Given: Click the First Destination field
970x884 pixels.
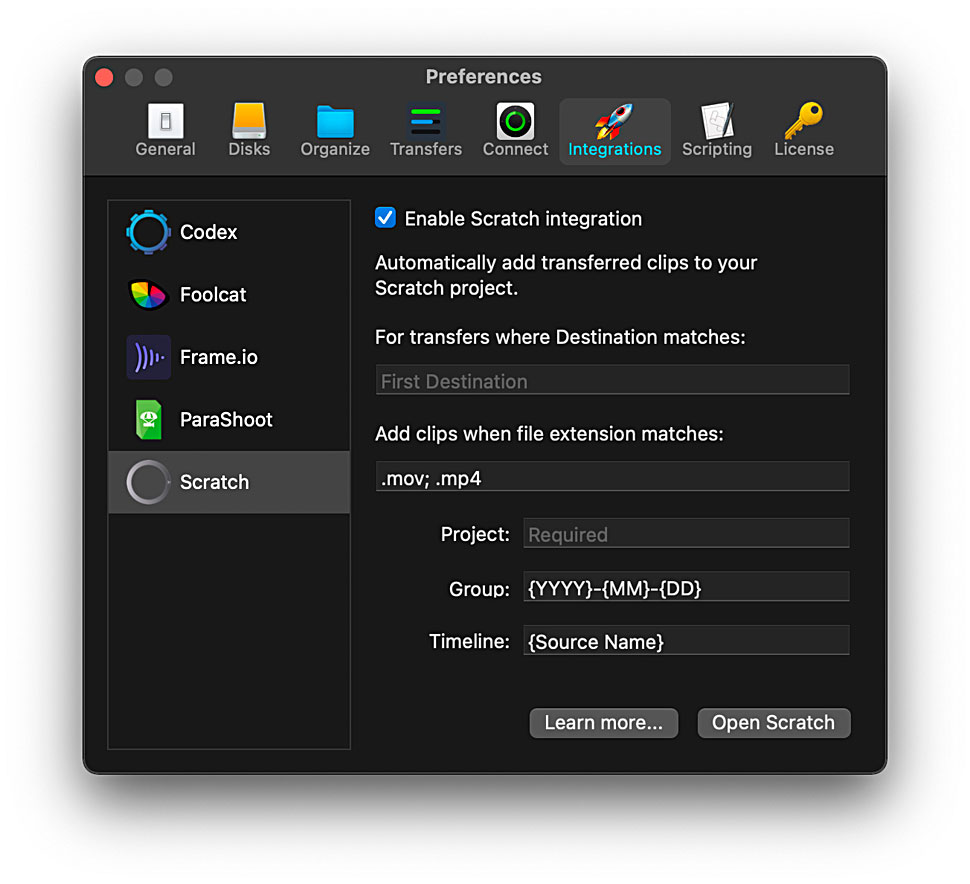Looking at the screenshot, I should tap(612, 380).
